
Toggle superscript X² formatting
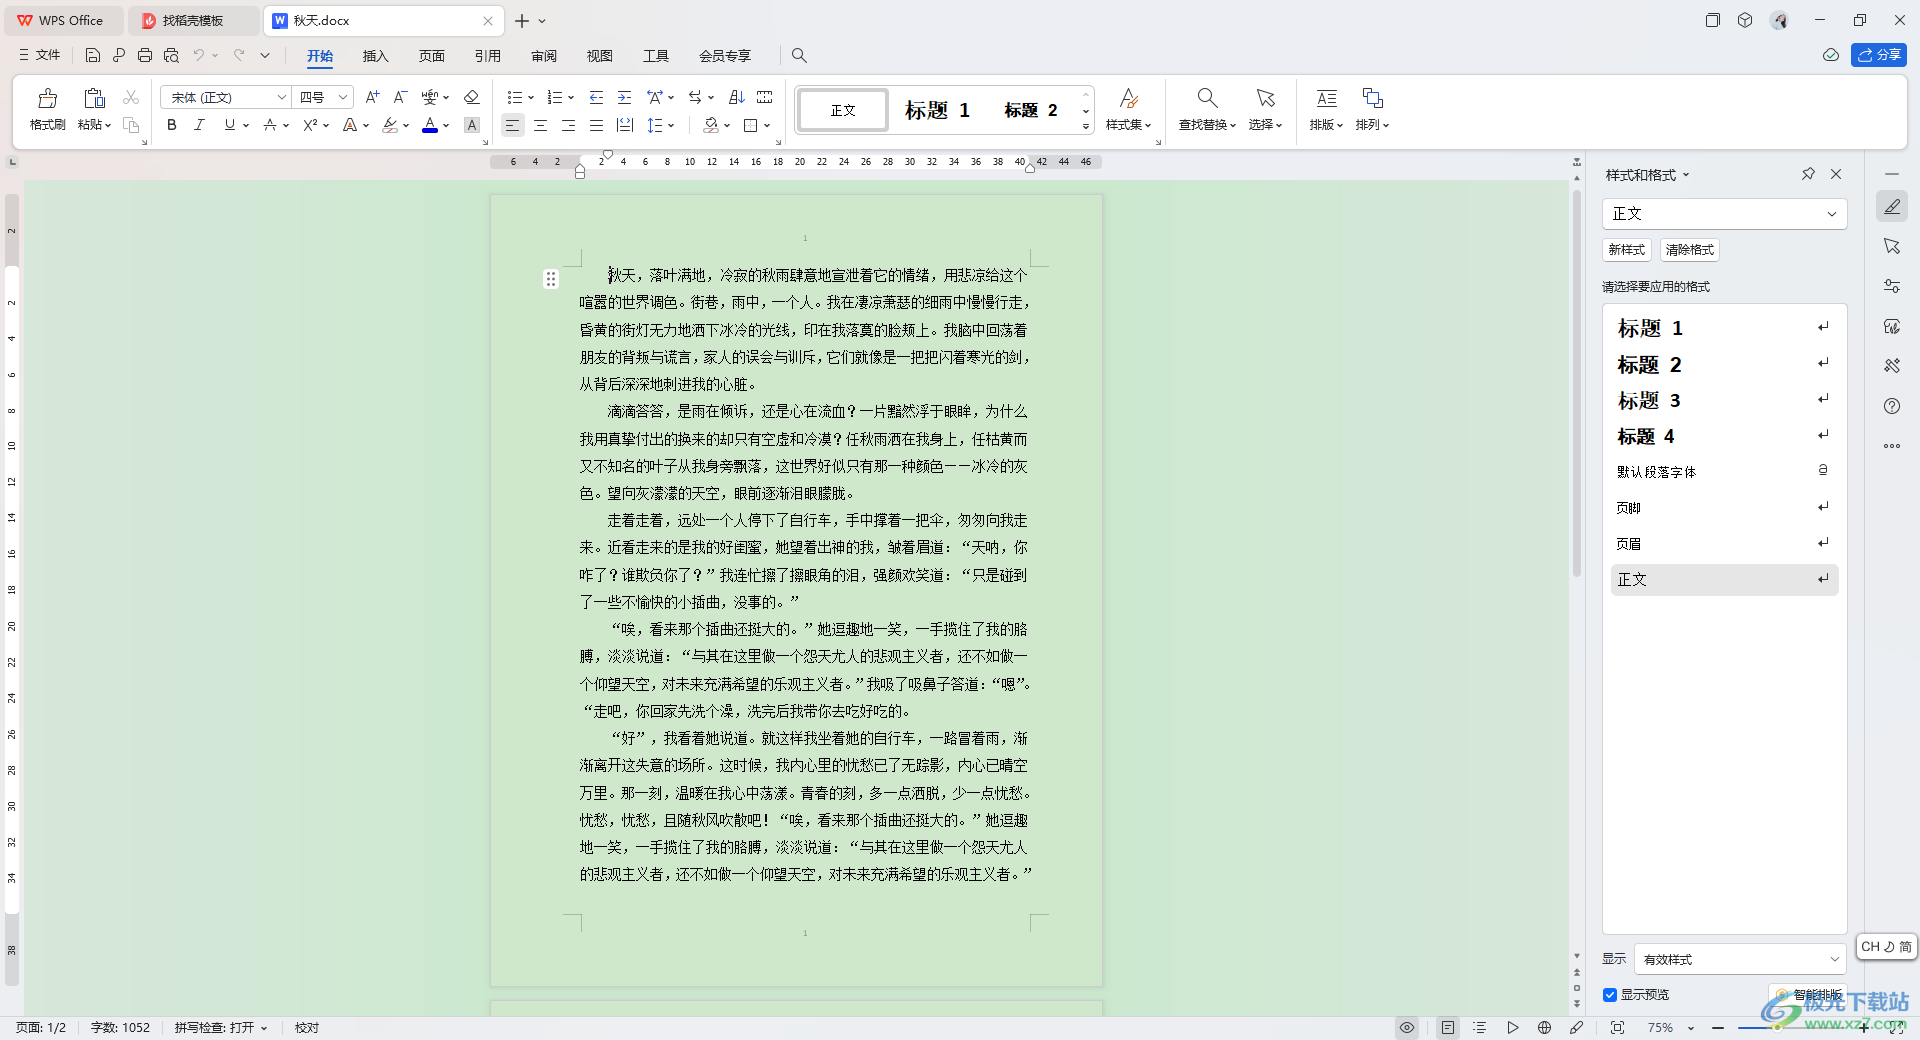[x=310, y=125]
